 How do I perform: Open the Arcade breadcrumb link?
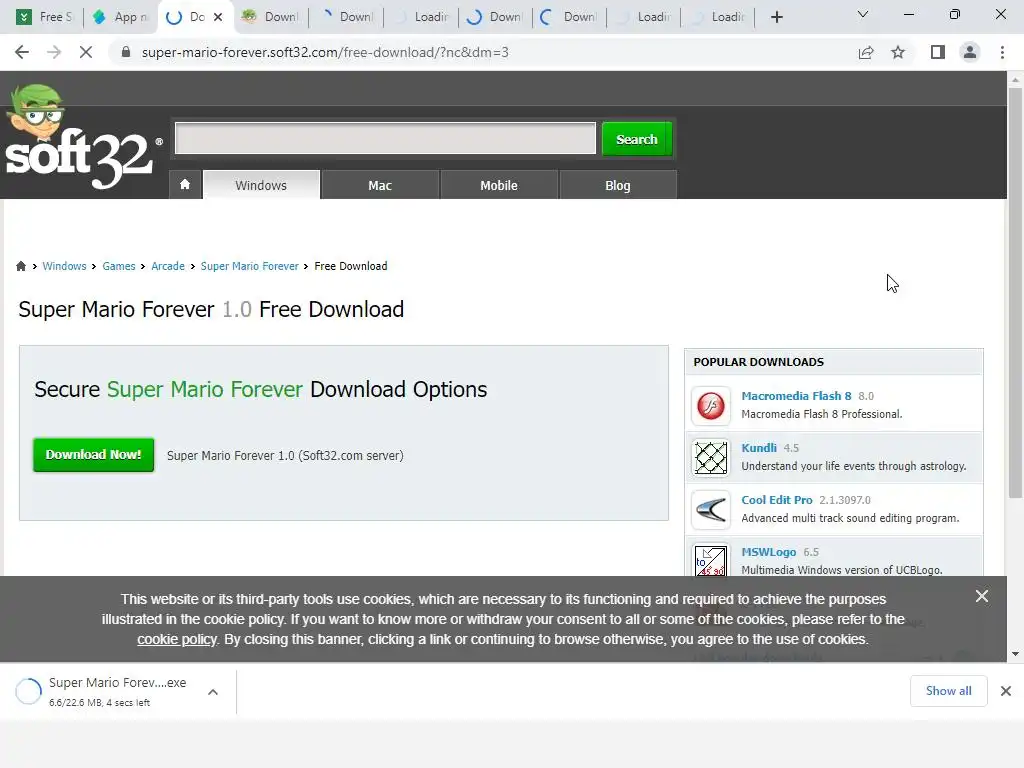click(168, 266)
